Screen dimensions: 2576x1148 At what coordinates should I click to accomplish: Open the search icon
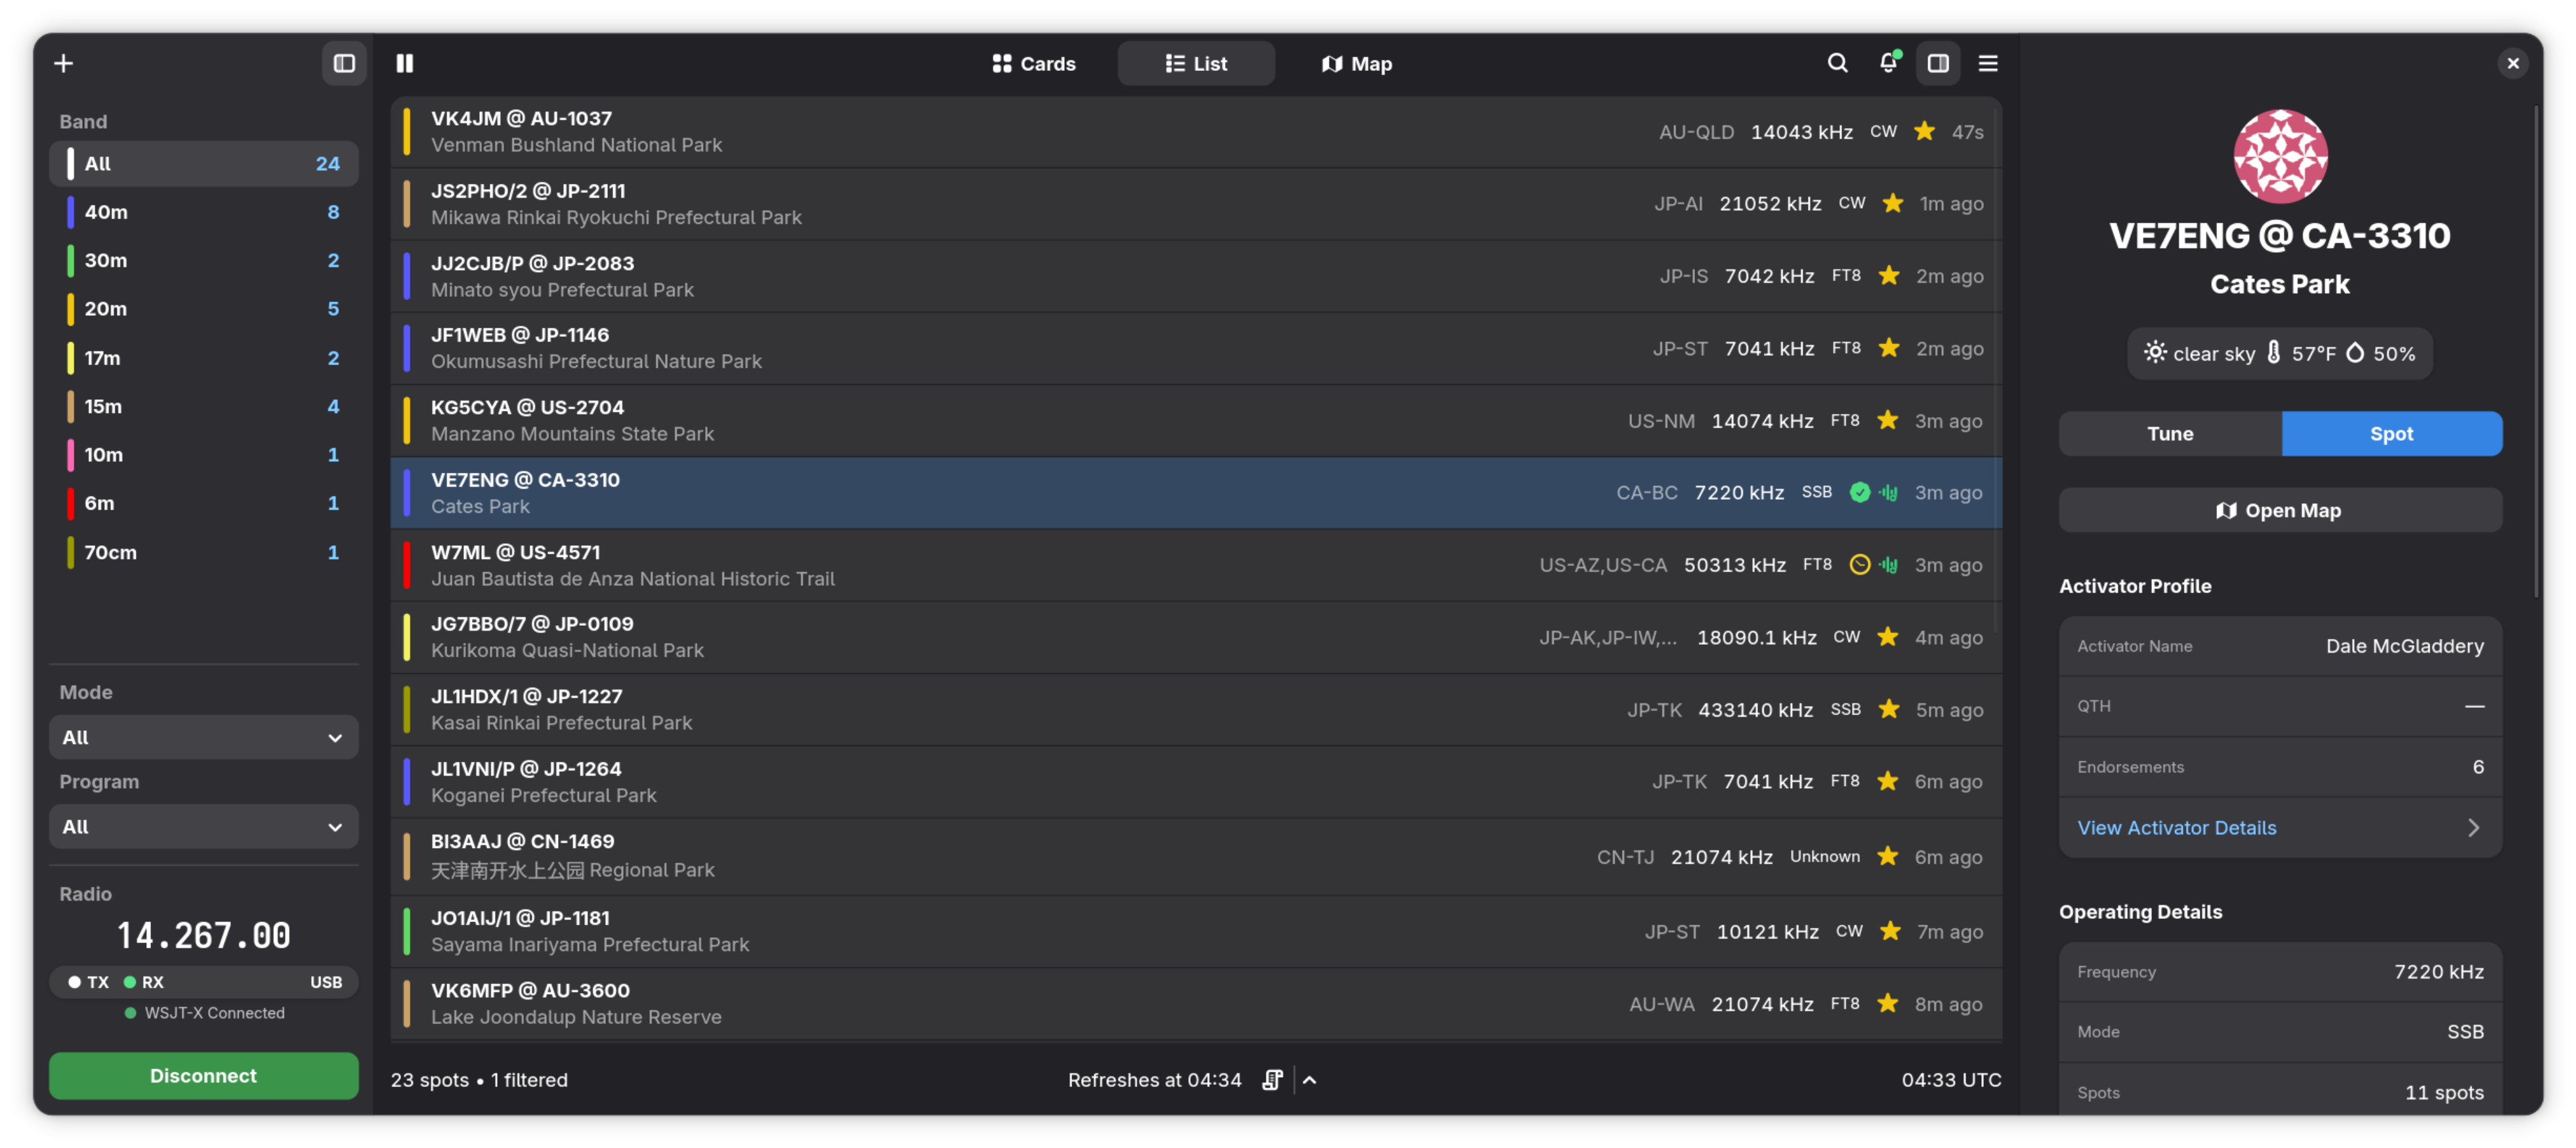(1837, 63)
